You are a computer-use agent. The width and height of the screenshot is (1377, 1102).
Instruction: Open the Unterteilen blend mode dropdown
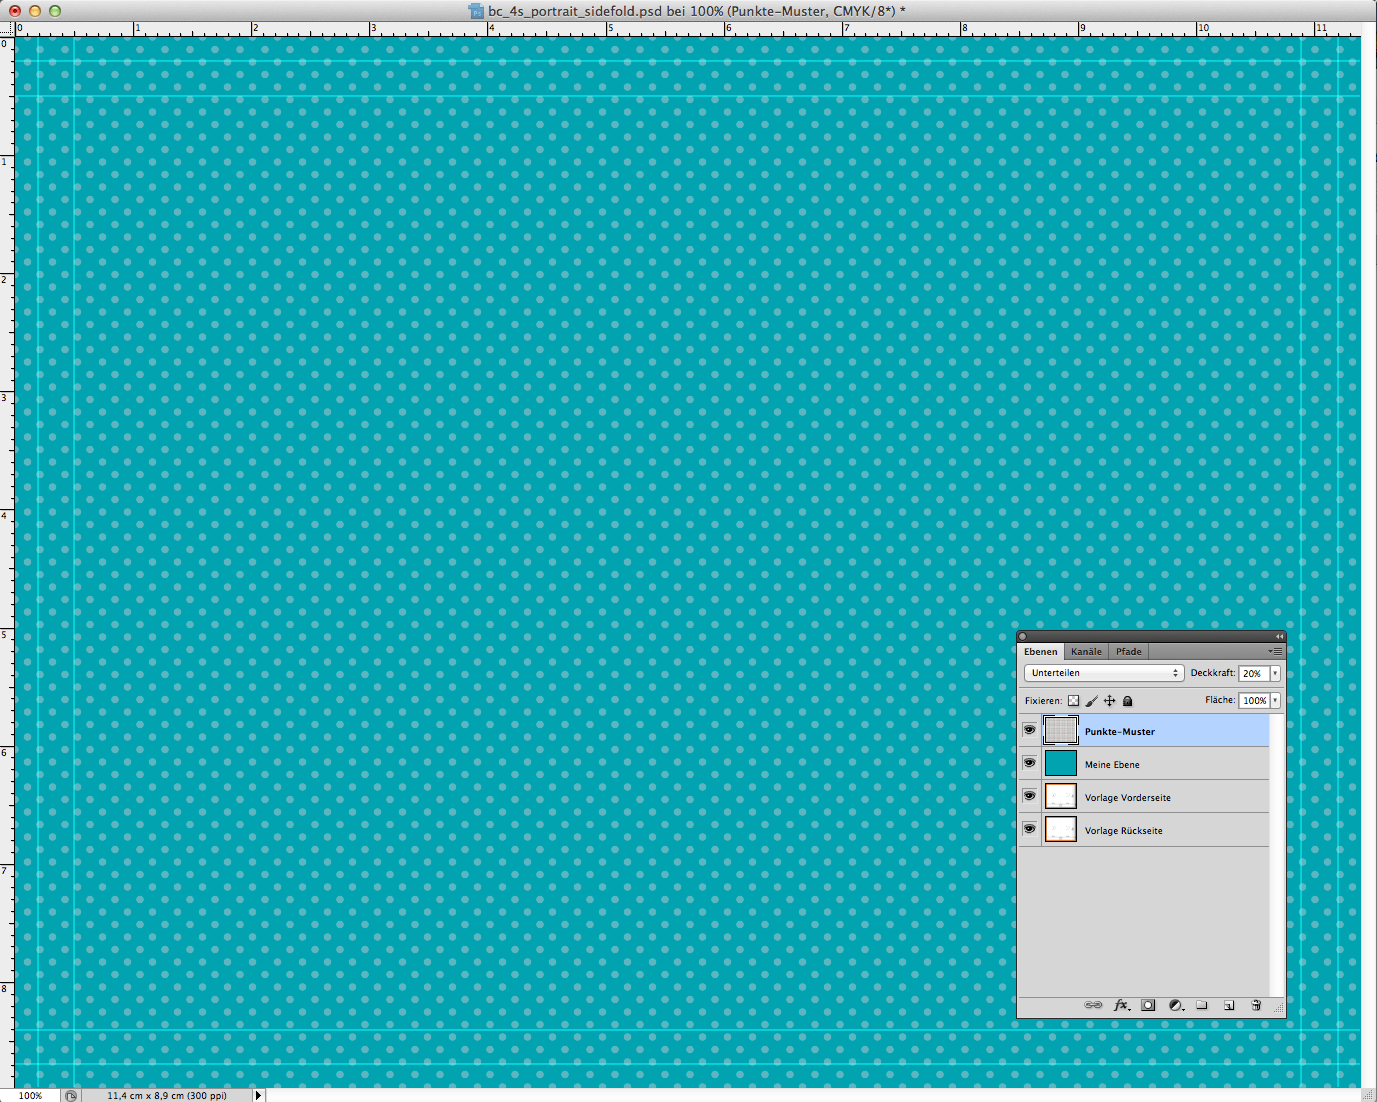click(x=1103, y=673)
